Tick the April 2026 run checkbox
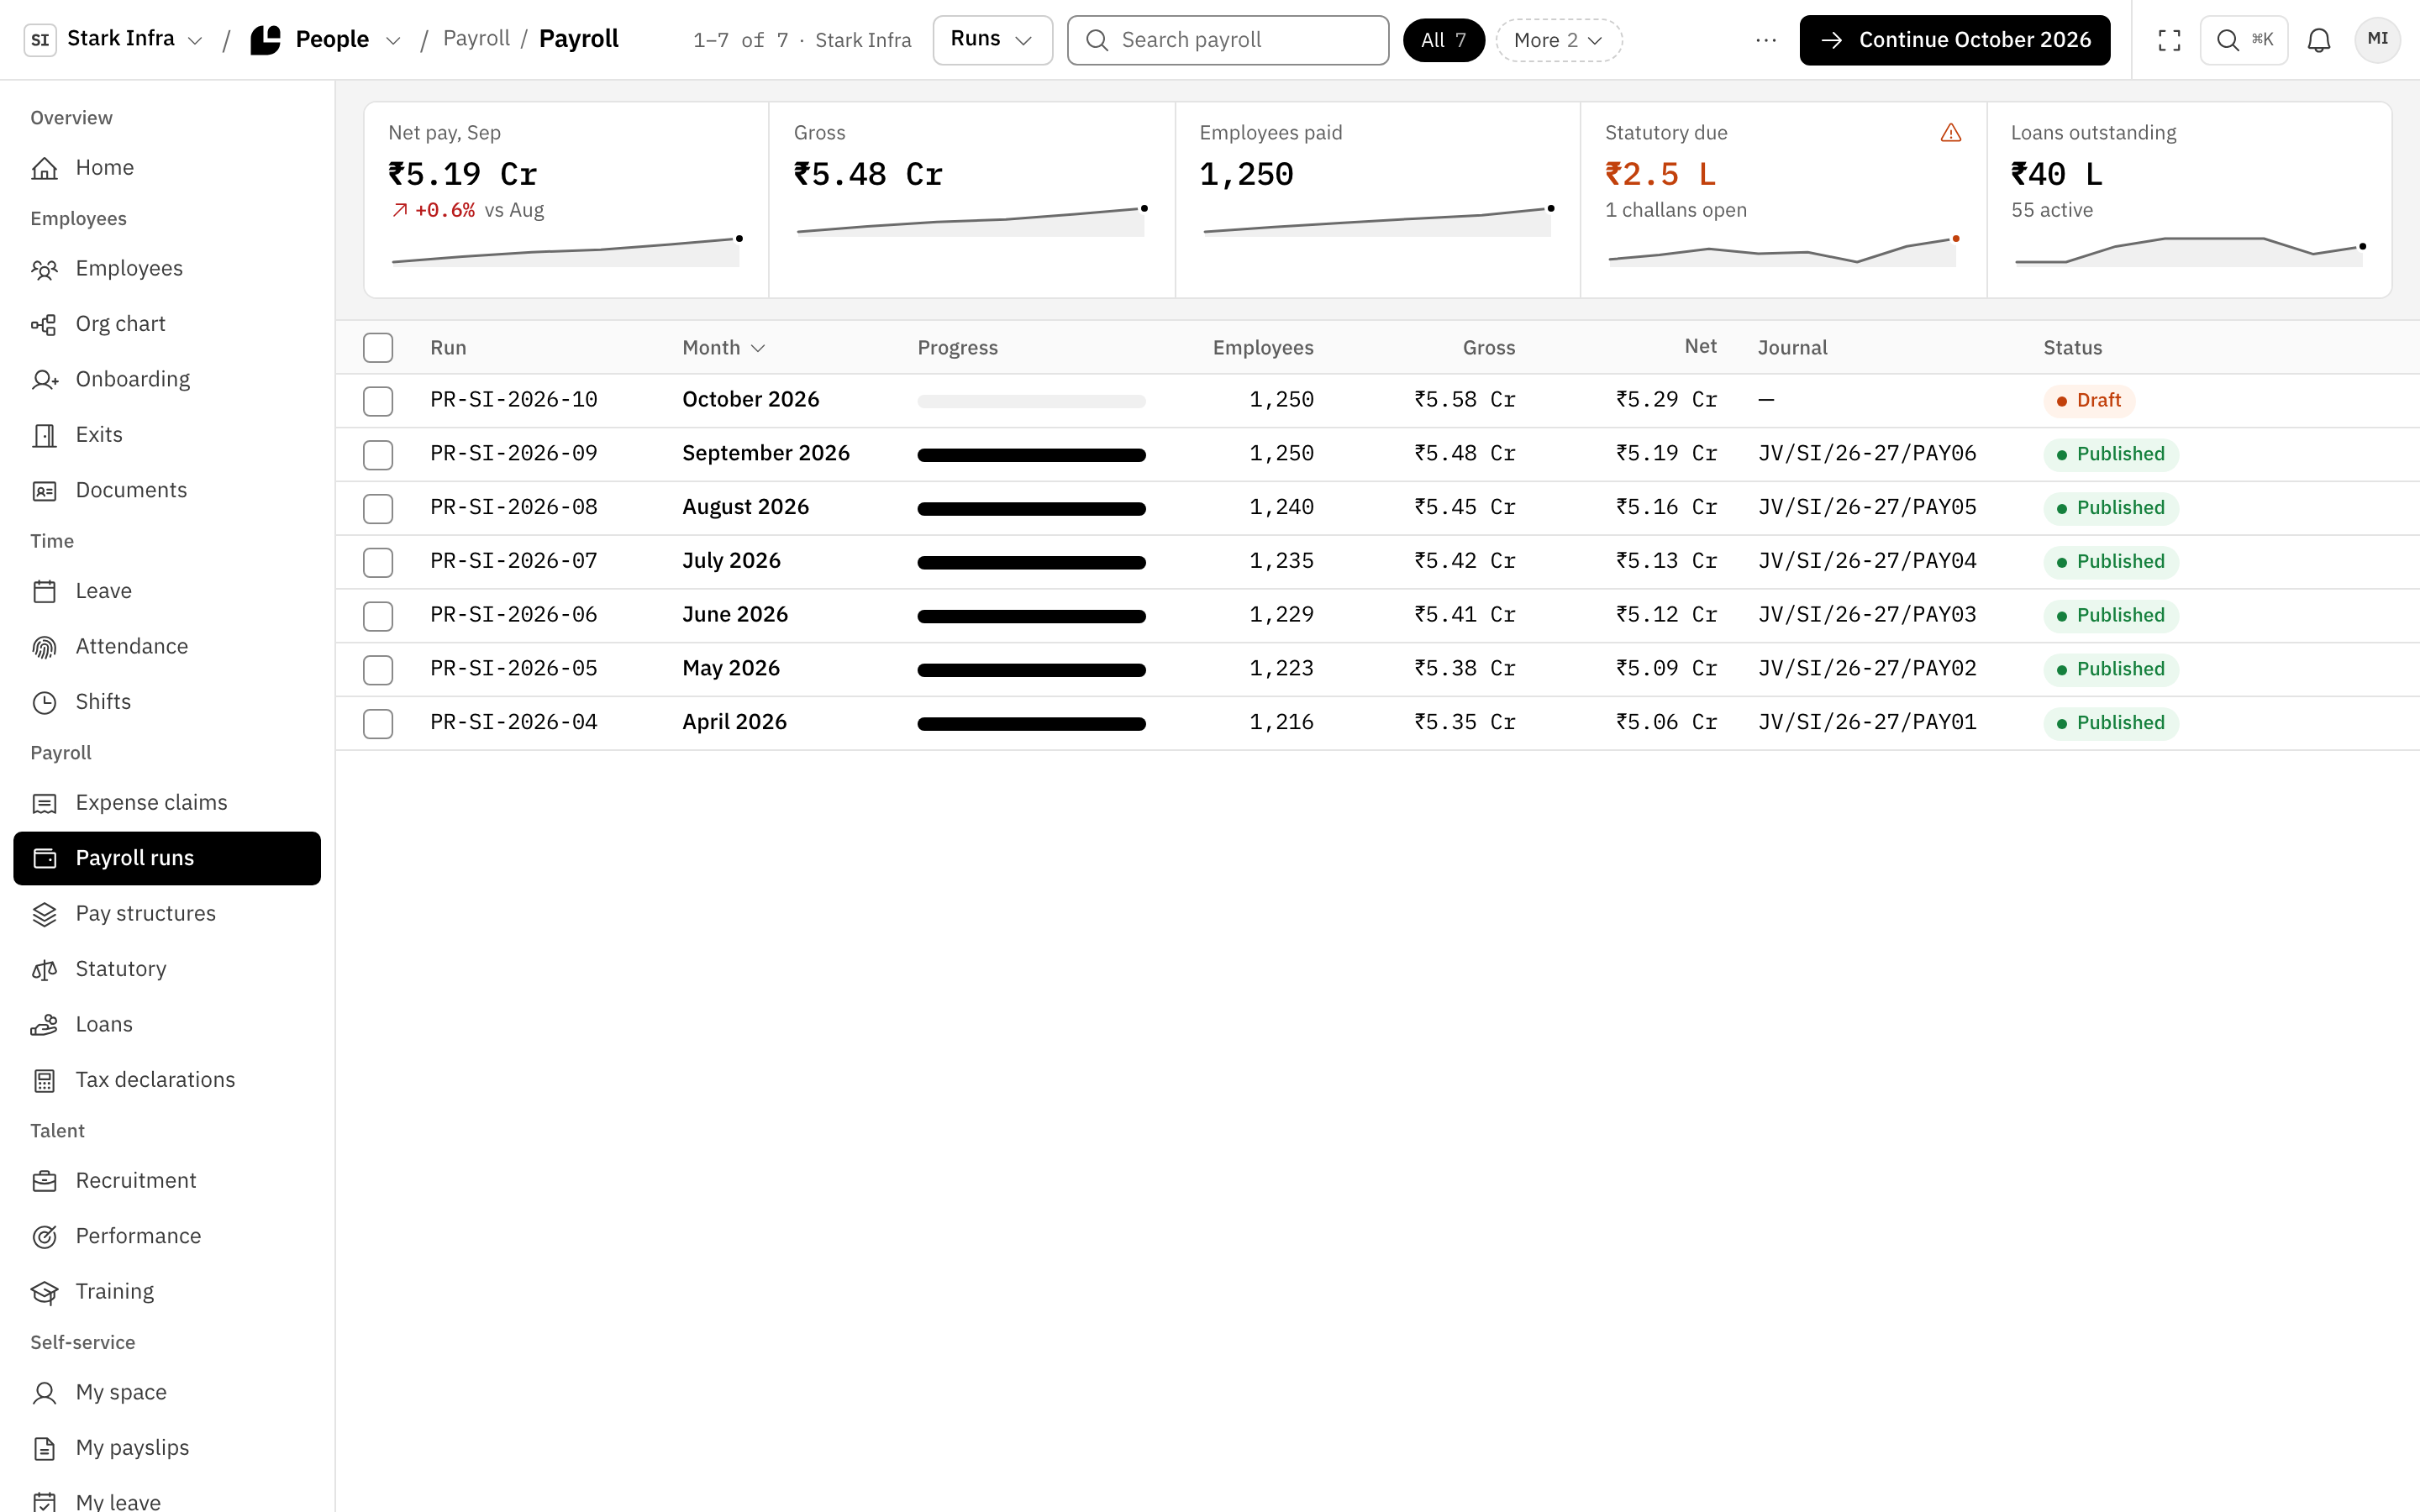 coord(378,724)
